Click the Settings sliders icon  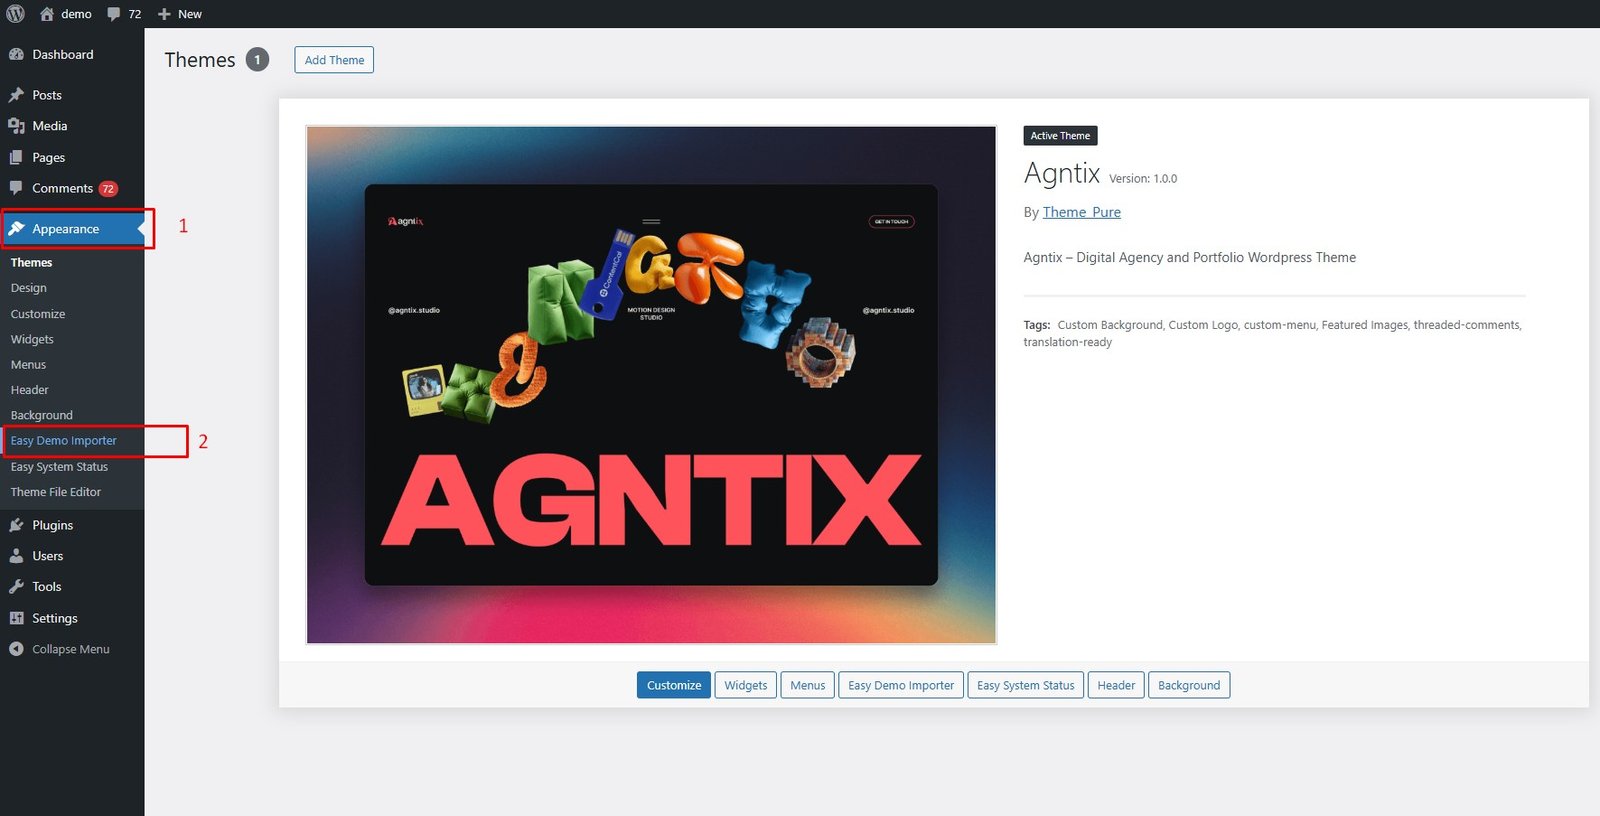tap(16, 618)
